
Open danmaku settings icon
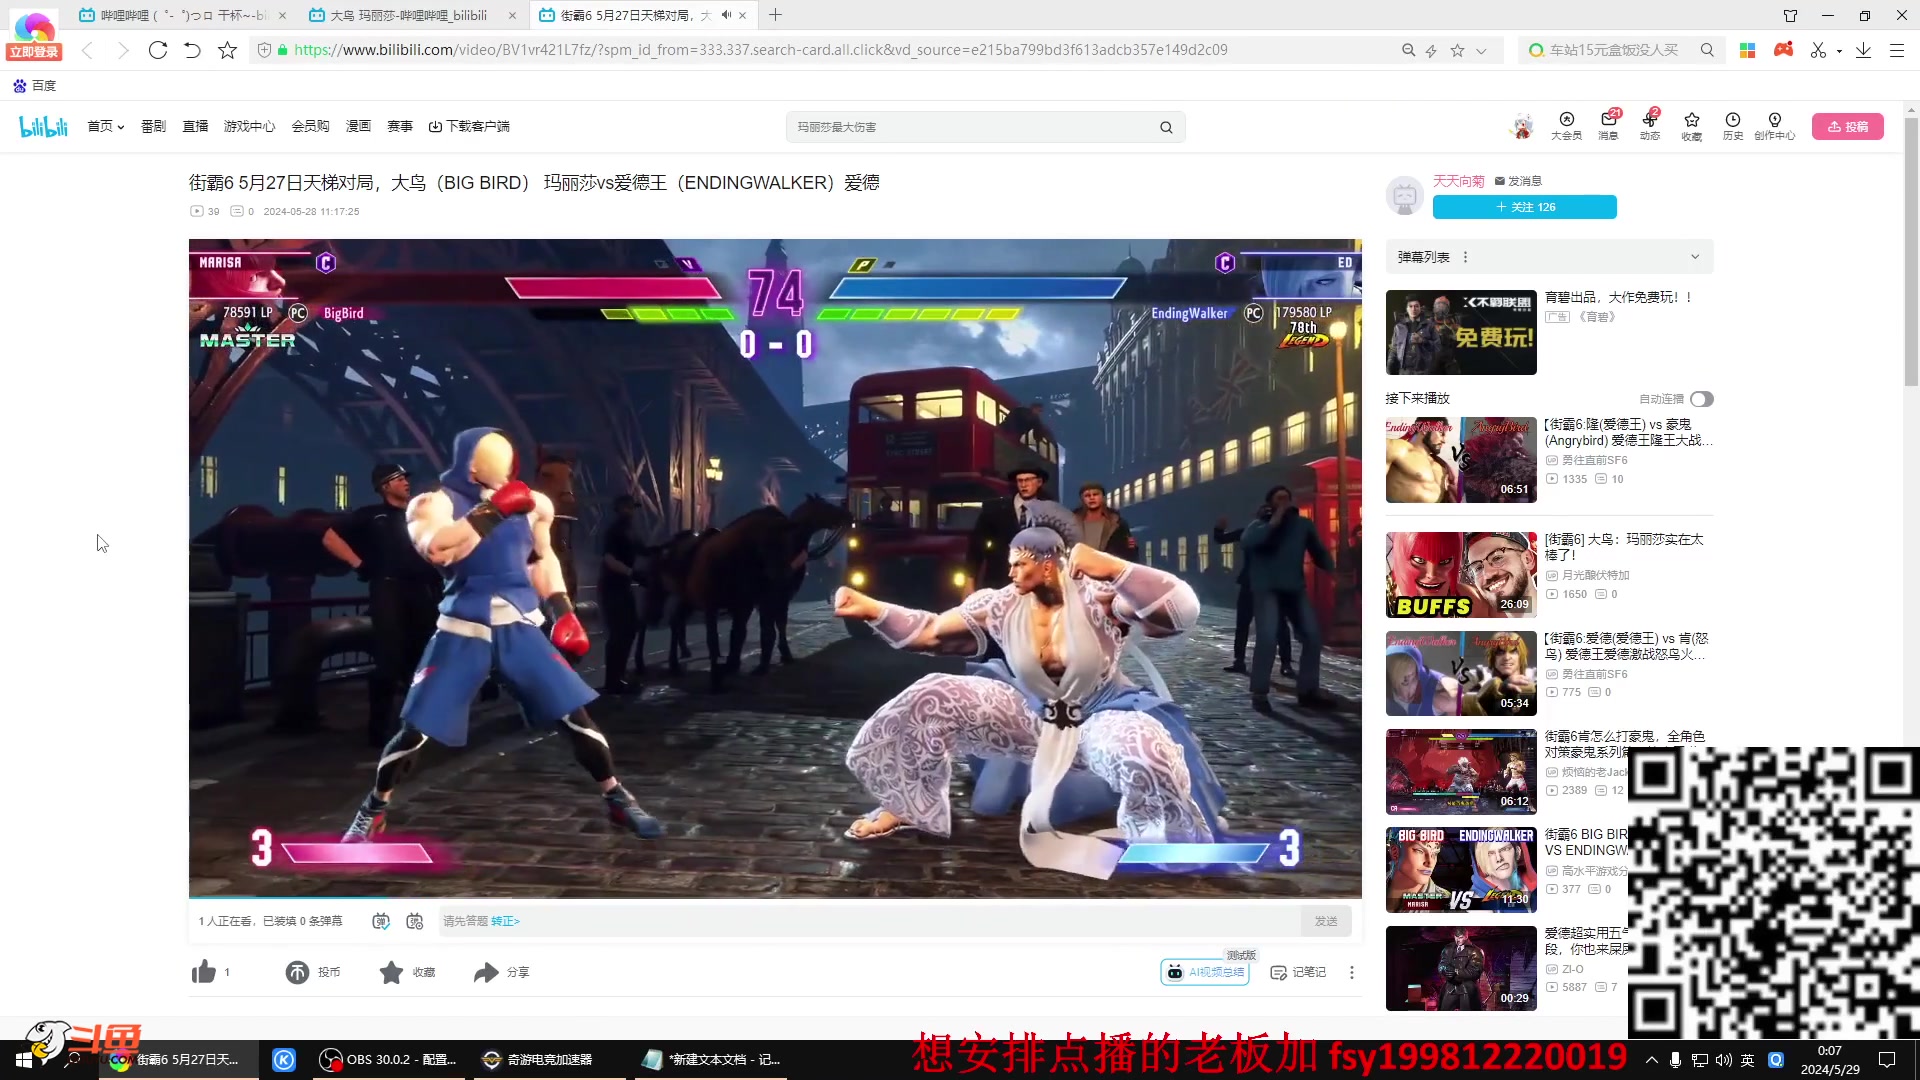tap(415, 921)
